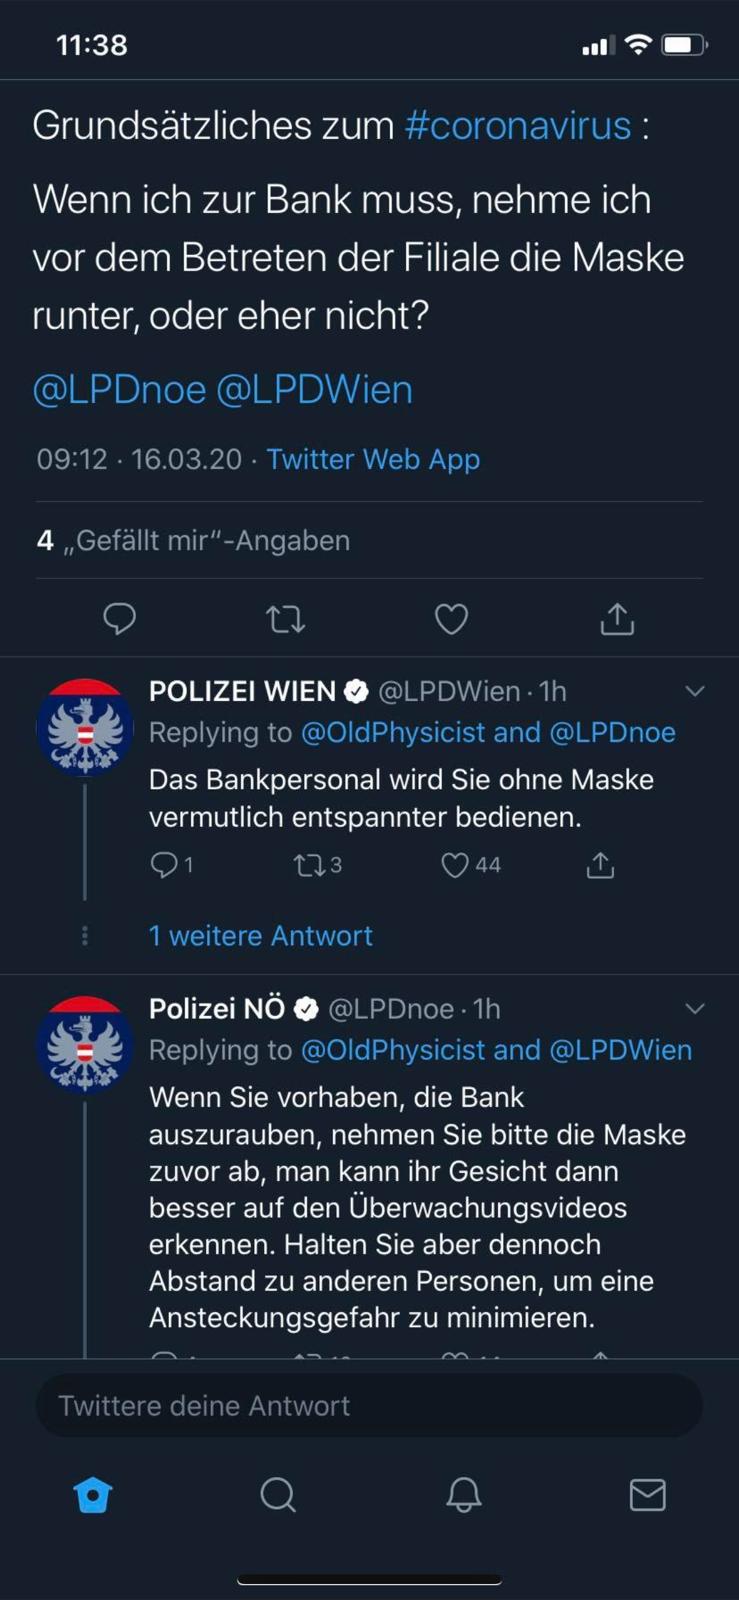Viewport: 739px width, 1600px height.
Task: Reply to the POLIZEI WIEN tweet
Action: pyautogui.click(x=163, y=865)
